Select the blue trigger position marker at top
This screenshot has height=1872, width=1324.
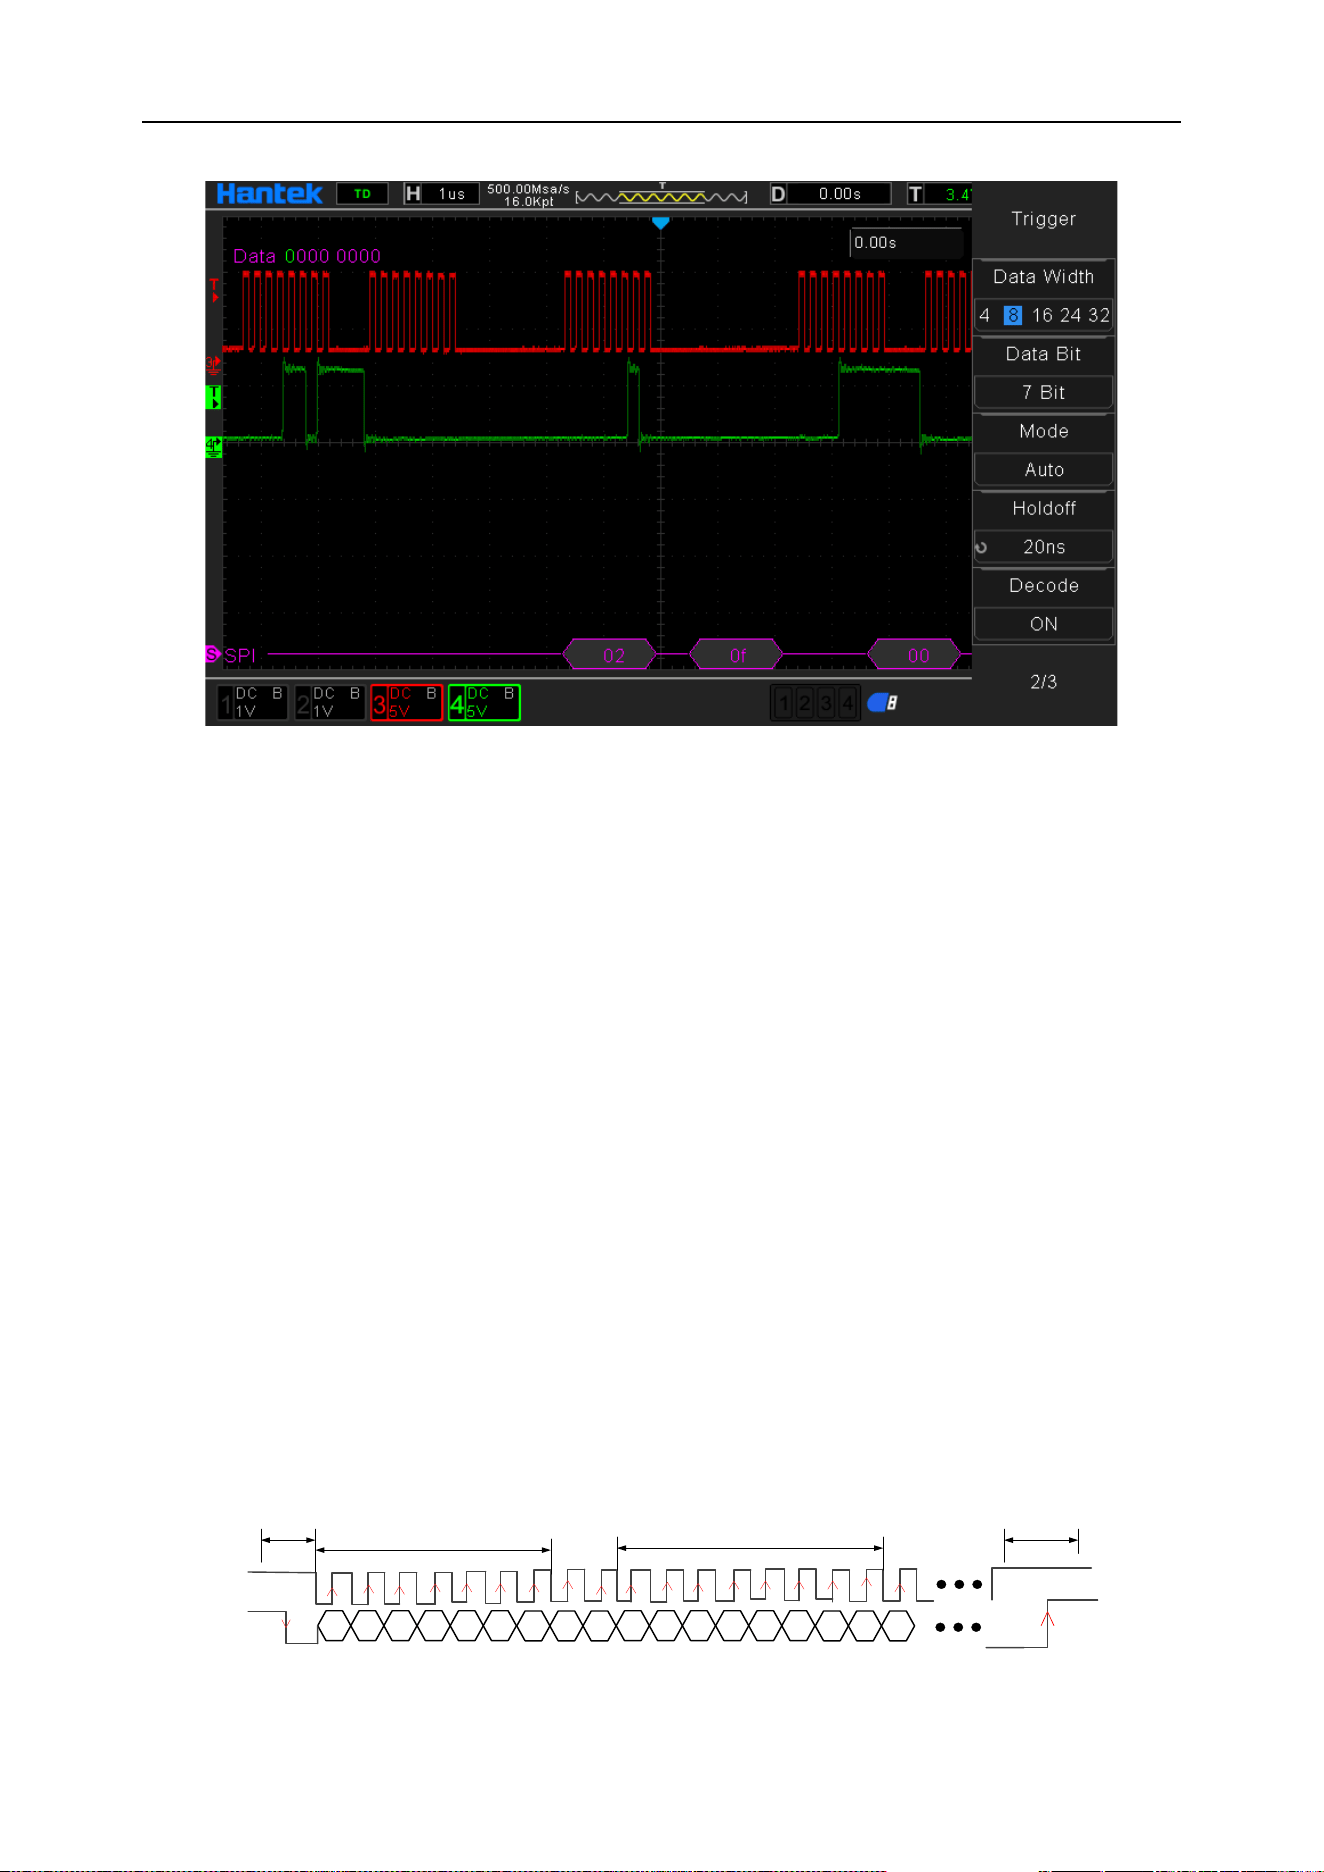tap(660, 223)
